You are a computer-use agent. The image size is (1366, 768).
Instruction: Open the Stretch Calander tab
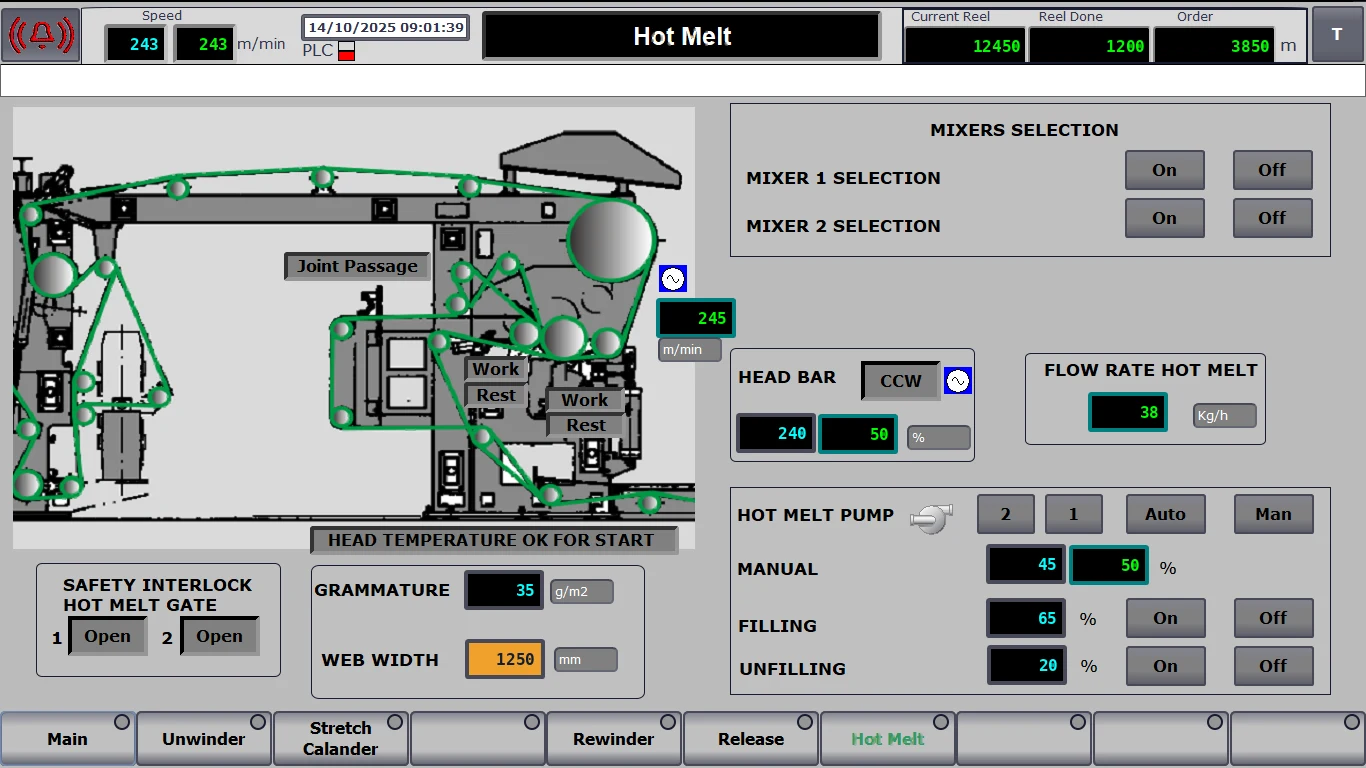[341, 739]
